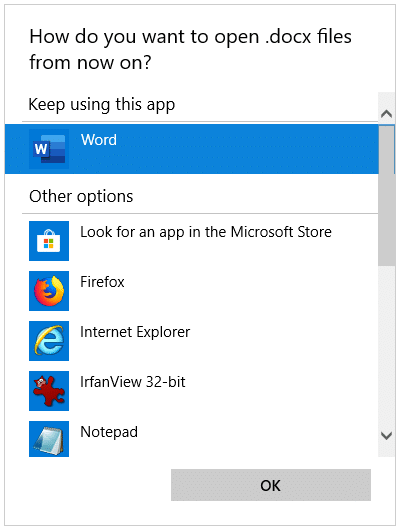Click the scrollbar down arrow
The image size is (400, 529).
[386, 436]
